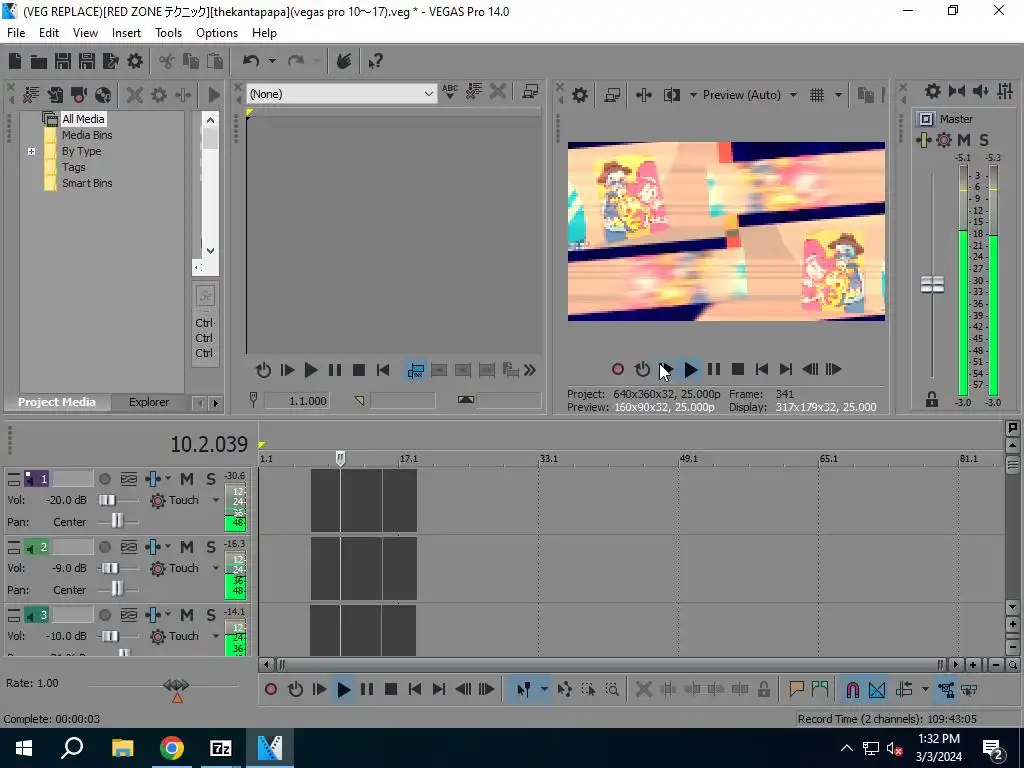This screenshot has height=768, width=1024.
Task: Open the Tools menu
Action: (168, 33)
